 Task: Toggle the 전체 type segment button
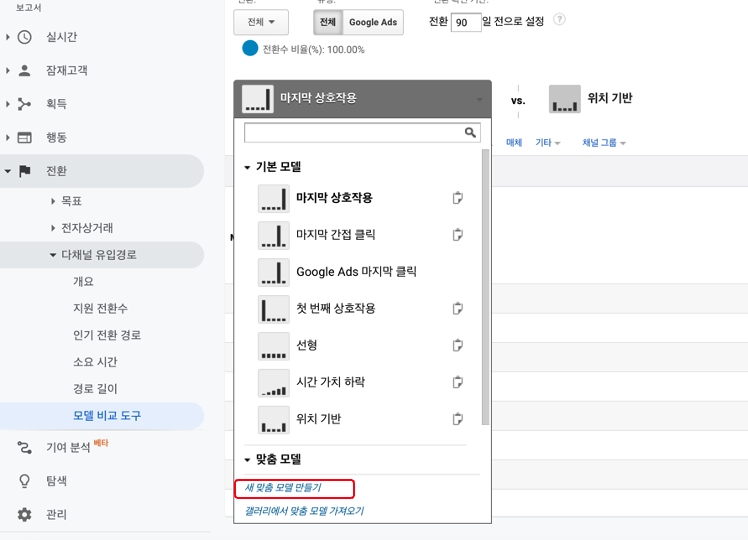(327, 22)
